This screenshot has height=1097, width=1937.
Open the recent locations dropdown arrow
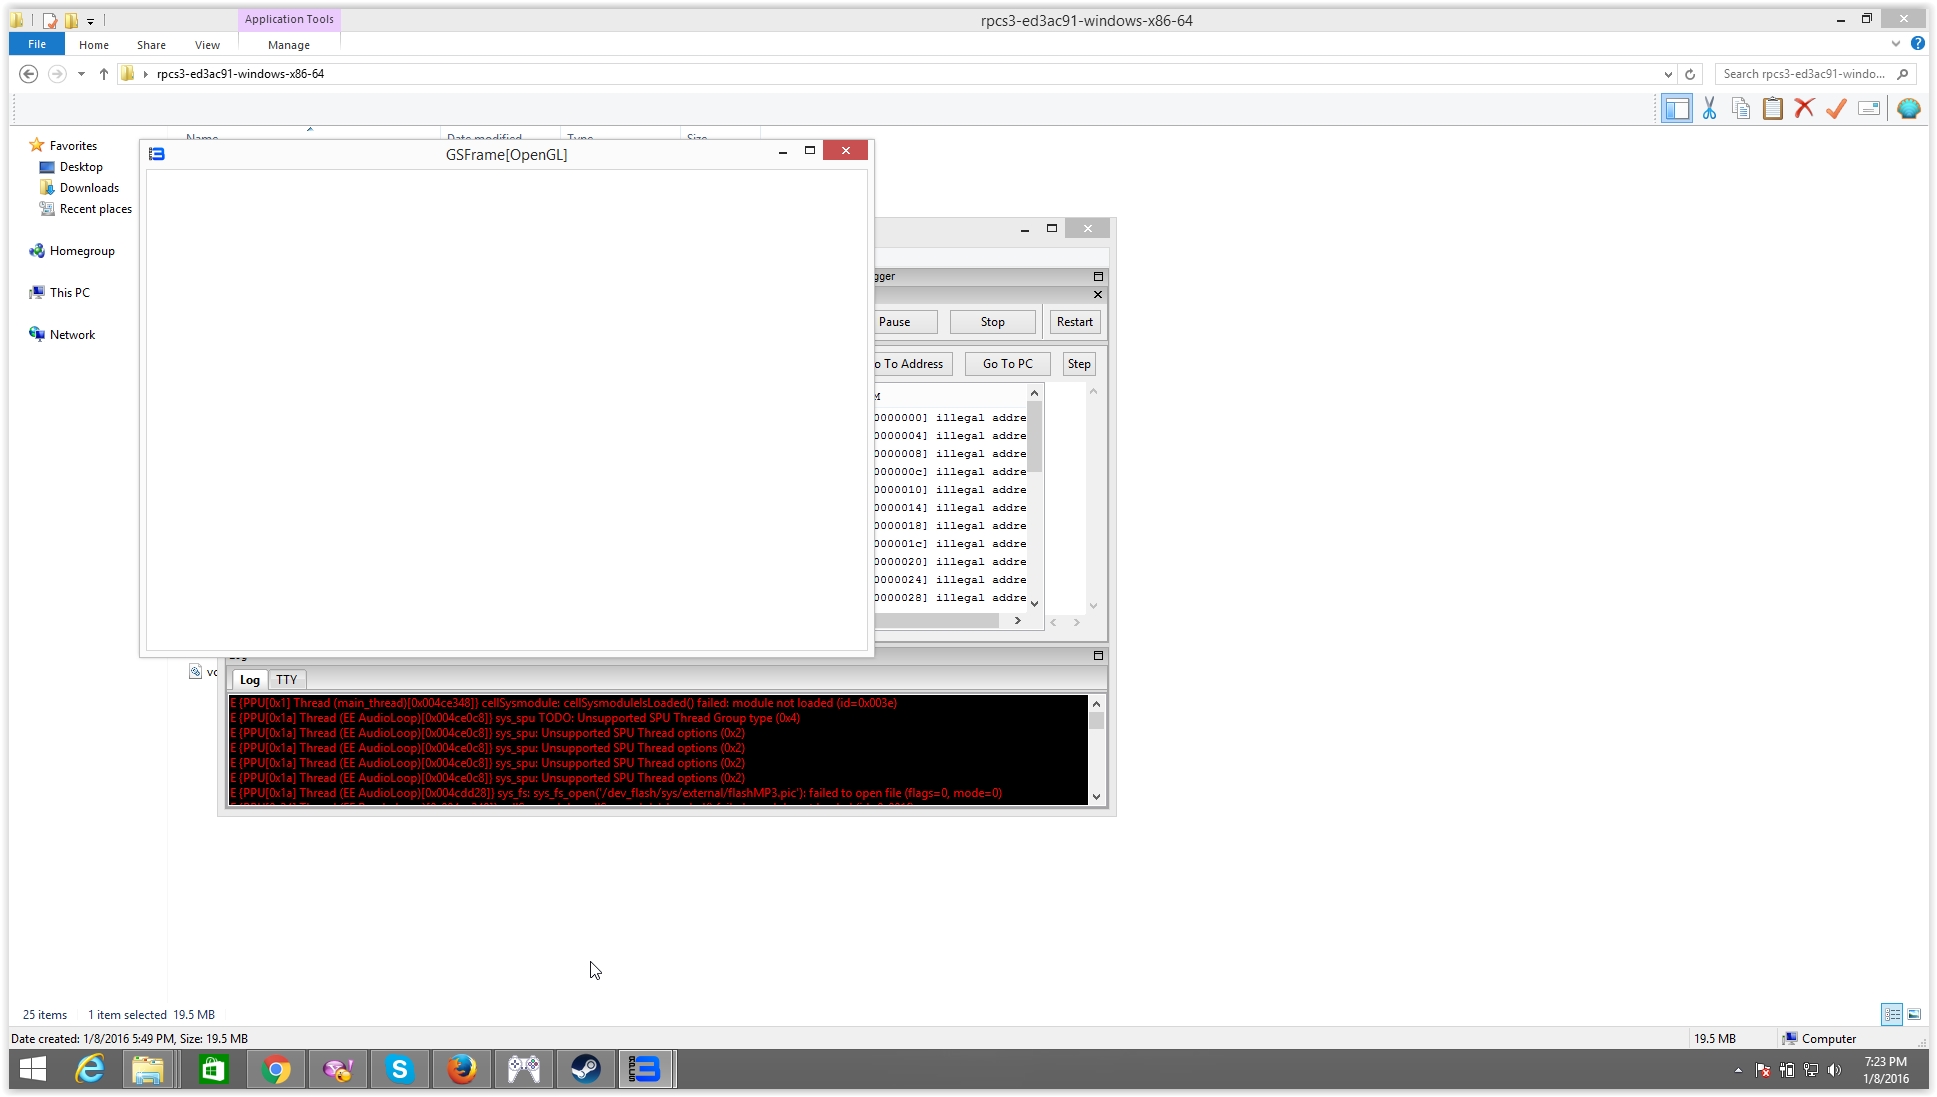point(81,74)
